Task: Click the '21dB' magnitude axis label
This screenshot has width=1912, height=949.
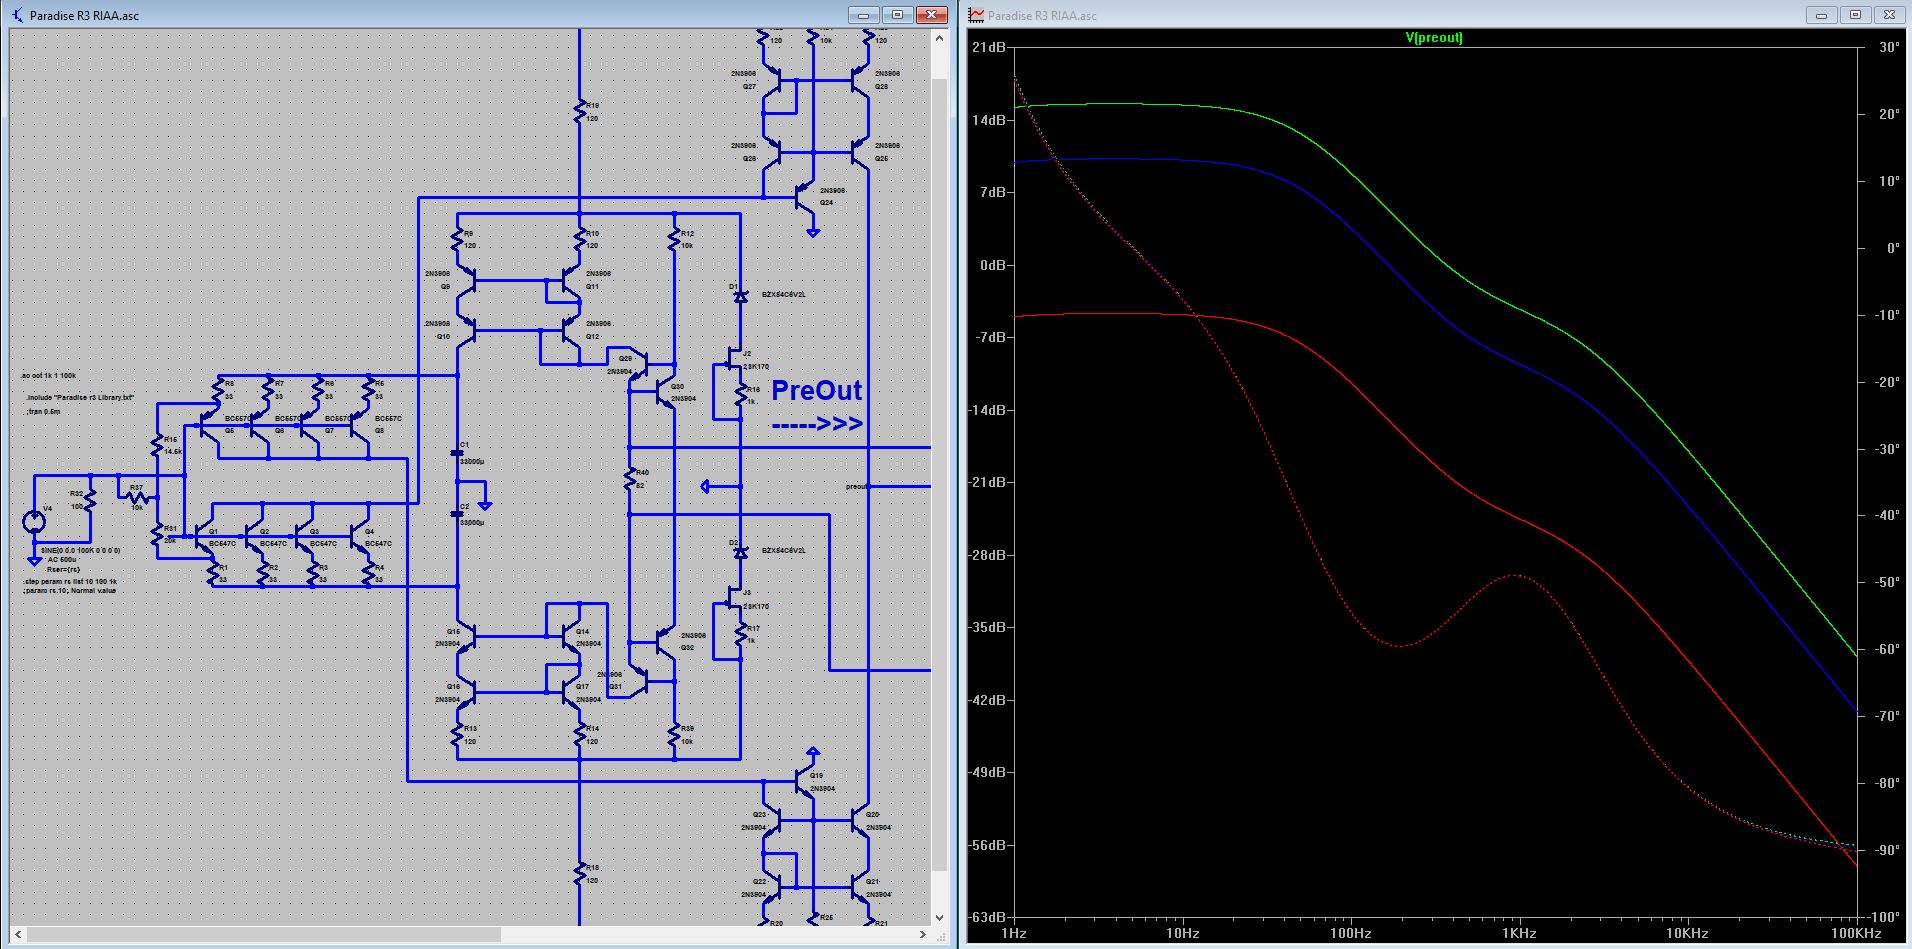Action: [x=989, y=47]
